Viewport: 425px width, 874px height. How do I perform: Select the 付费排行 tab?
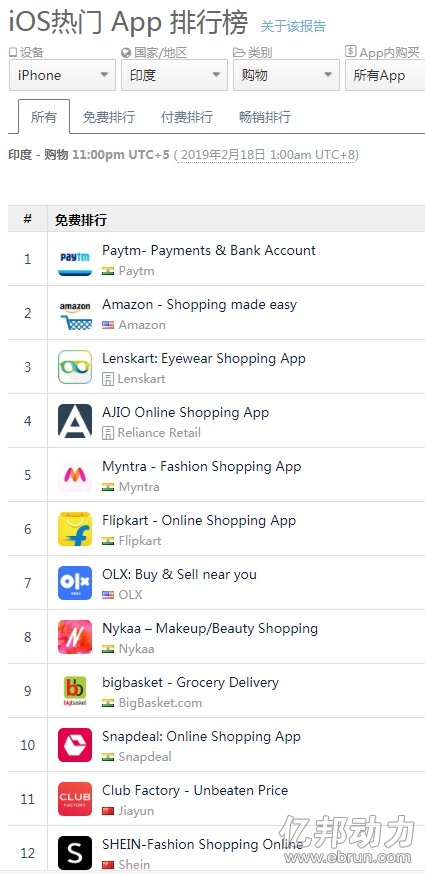(x=187, y=117)
